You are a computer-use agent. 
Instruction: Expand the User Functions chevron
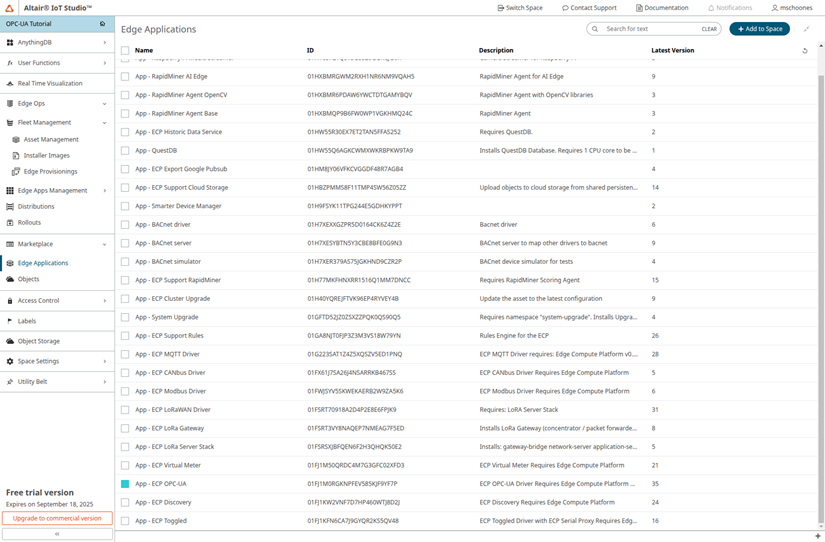coord(105,63)
